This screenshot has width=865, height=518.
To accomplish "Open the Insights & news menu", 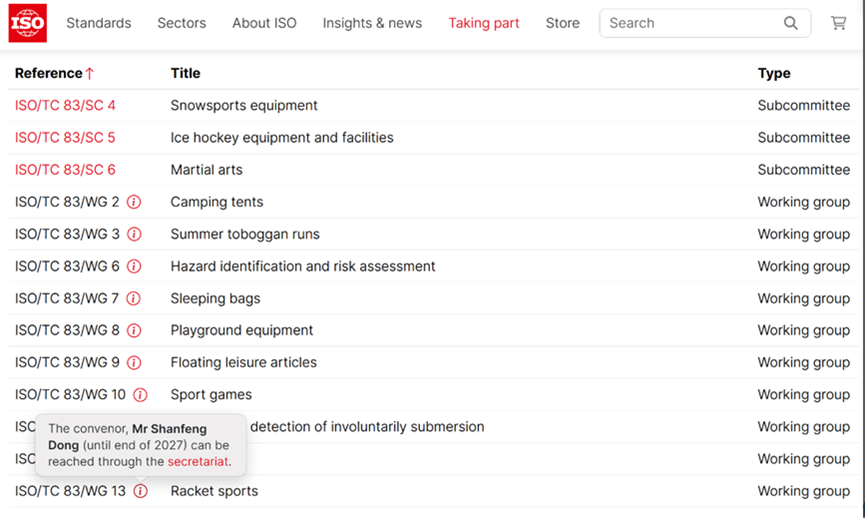I will click(x=372, y=23).
